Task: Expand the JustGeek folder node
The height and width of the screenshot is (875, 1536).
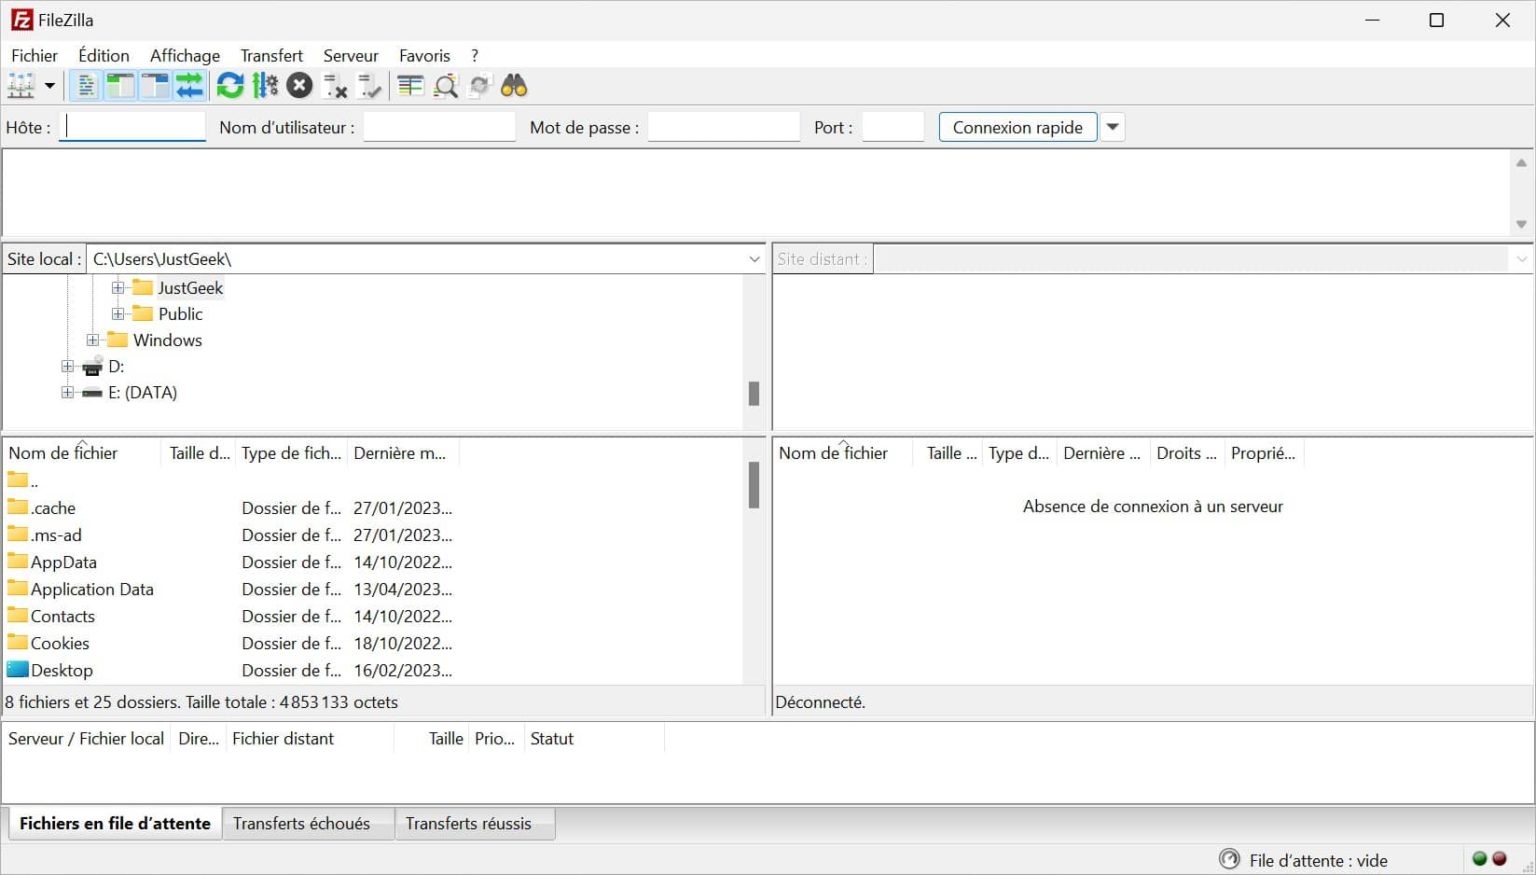Action: pyautogui.click(x=118, y=288)
